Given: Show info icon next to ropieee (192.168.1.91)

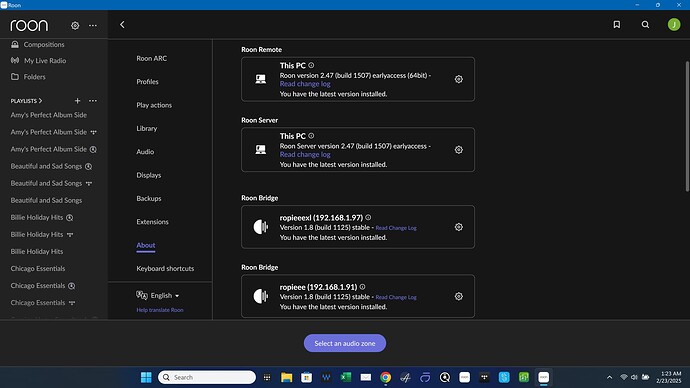Looking at the screenshot, I should (362, 286).
